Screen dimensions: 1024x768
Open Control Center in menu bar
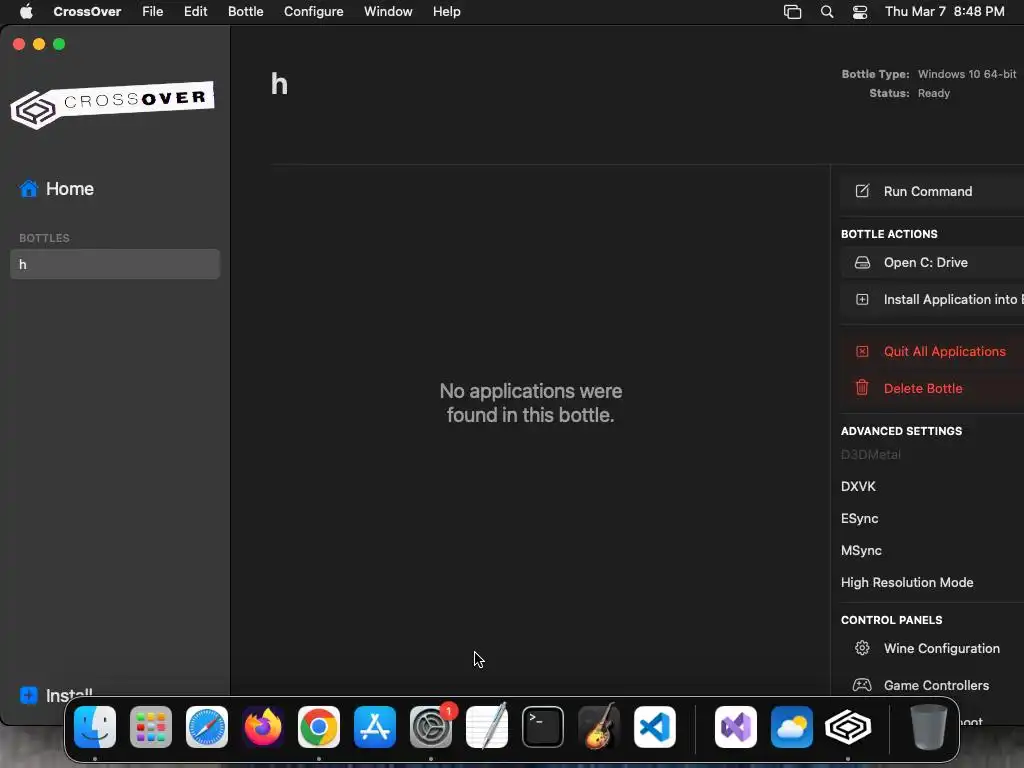tap(860, 12)
